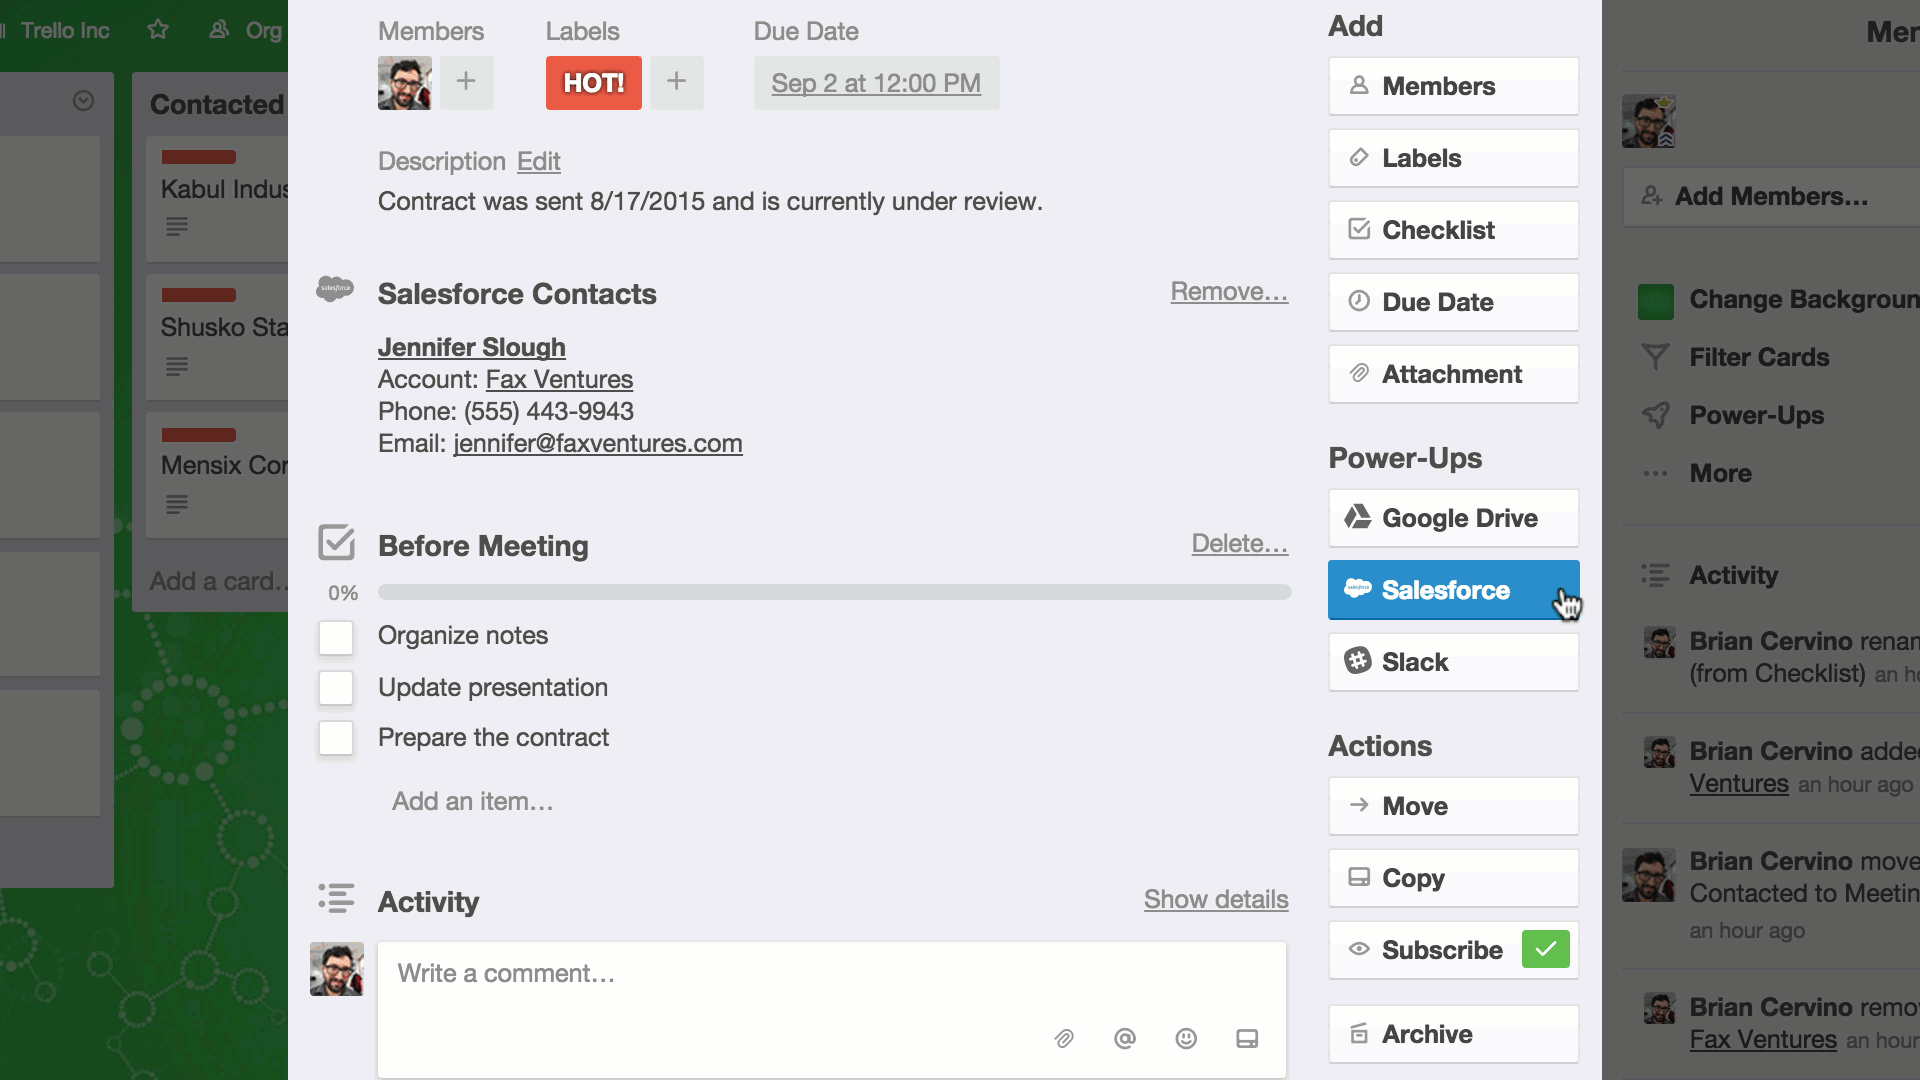Screen dimensions: 1920x1080
Task: Open Filter Cards in the board menu
Action: tap(1759, 357)
